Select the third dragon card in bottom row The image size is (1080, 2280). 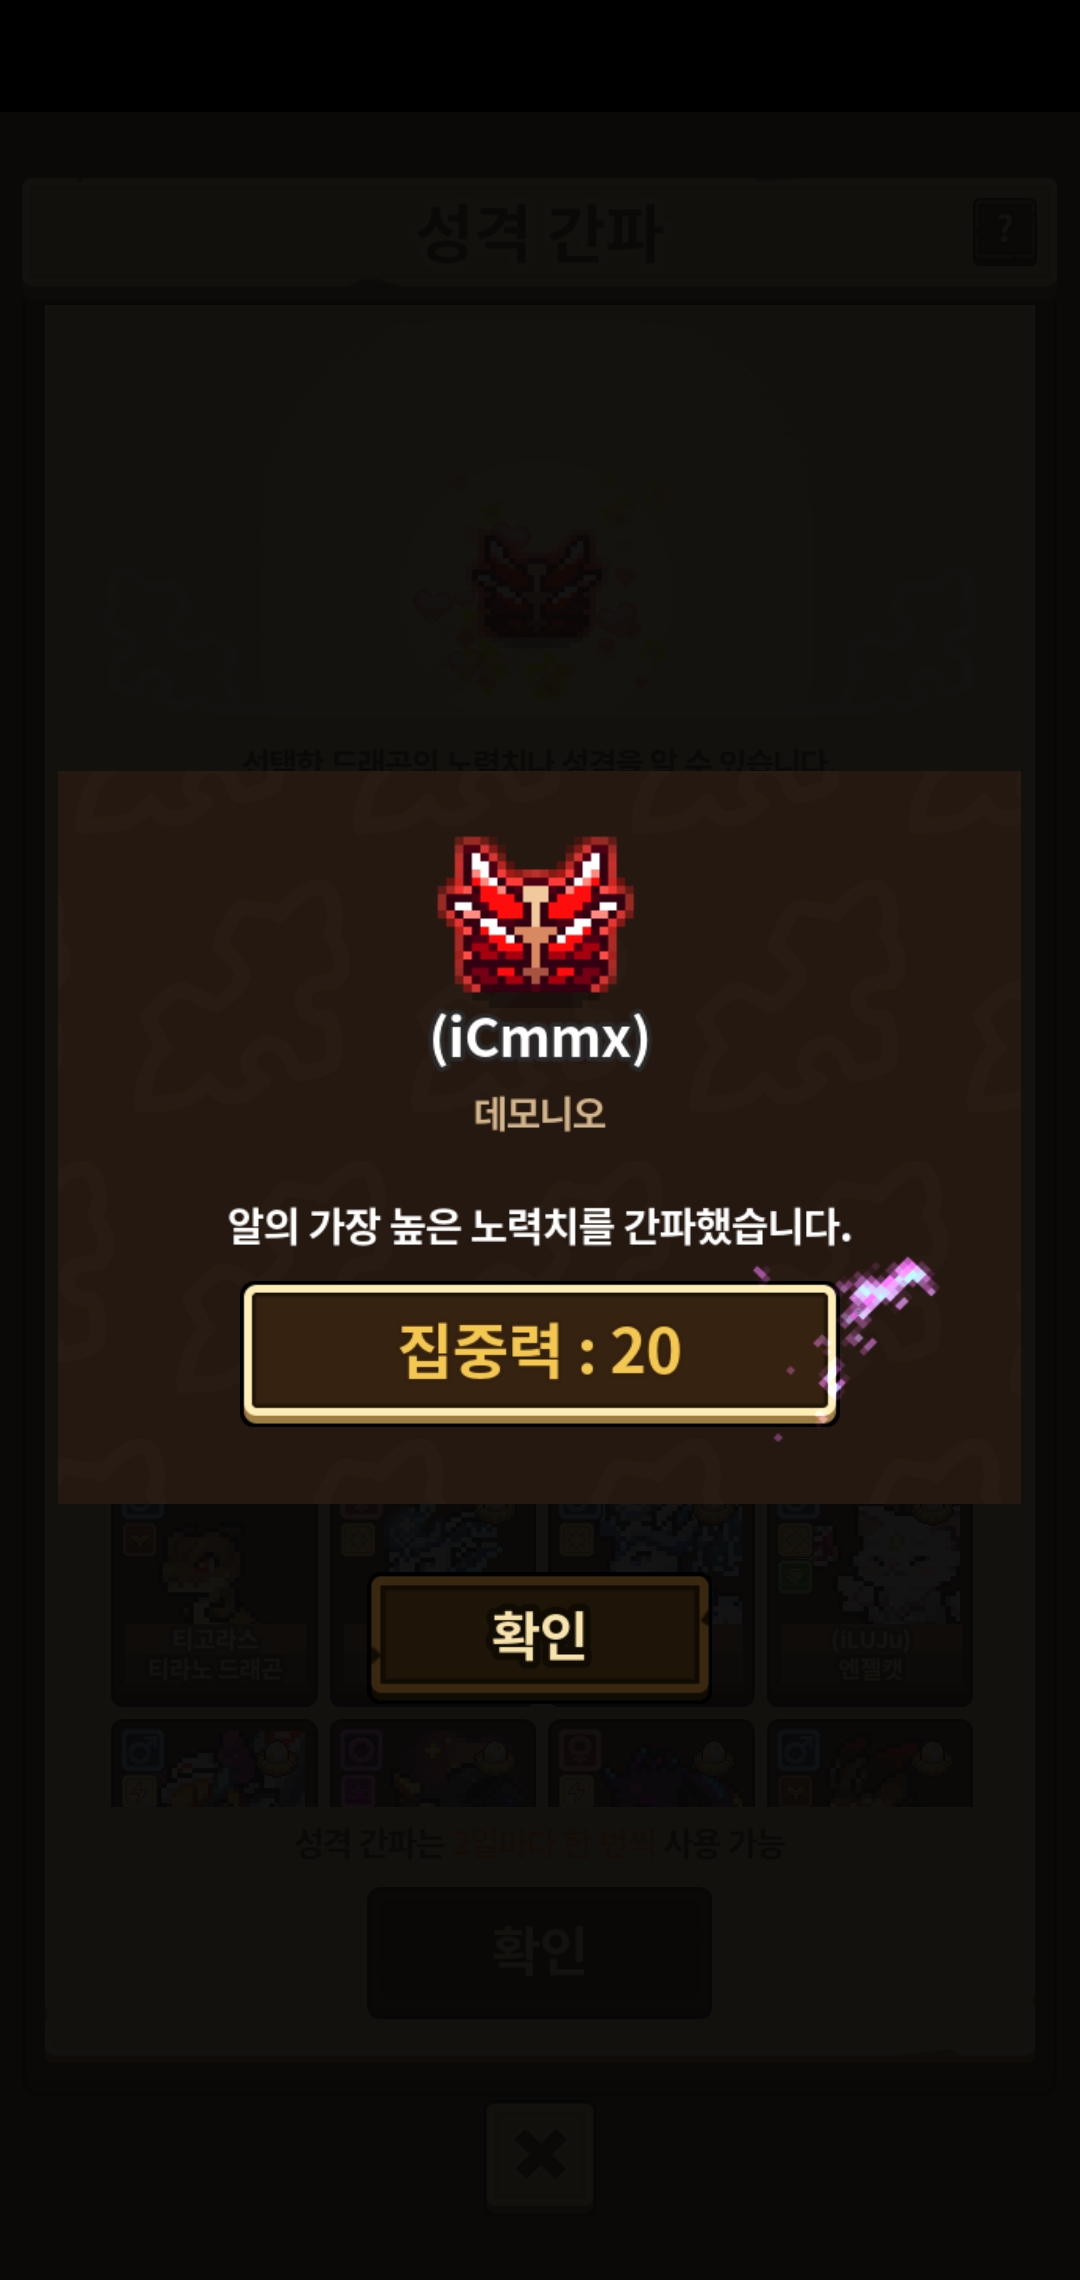click(x=651, y=1762)
